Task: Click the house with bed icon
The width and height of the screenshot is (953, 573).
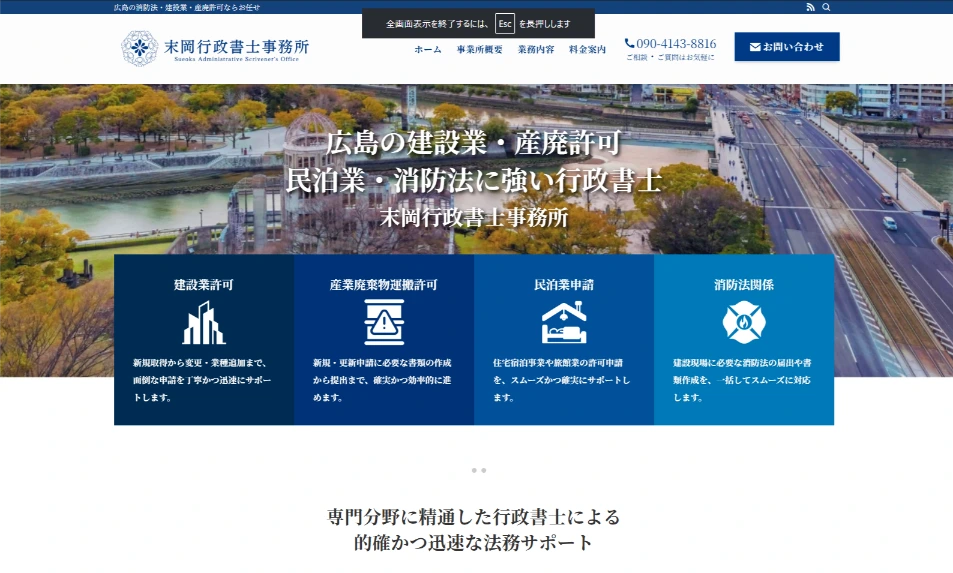Action: click(564, 322)
